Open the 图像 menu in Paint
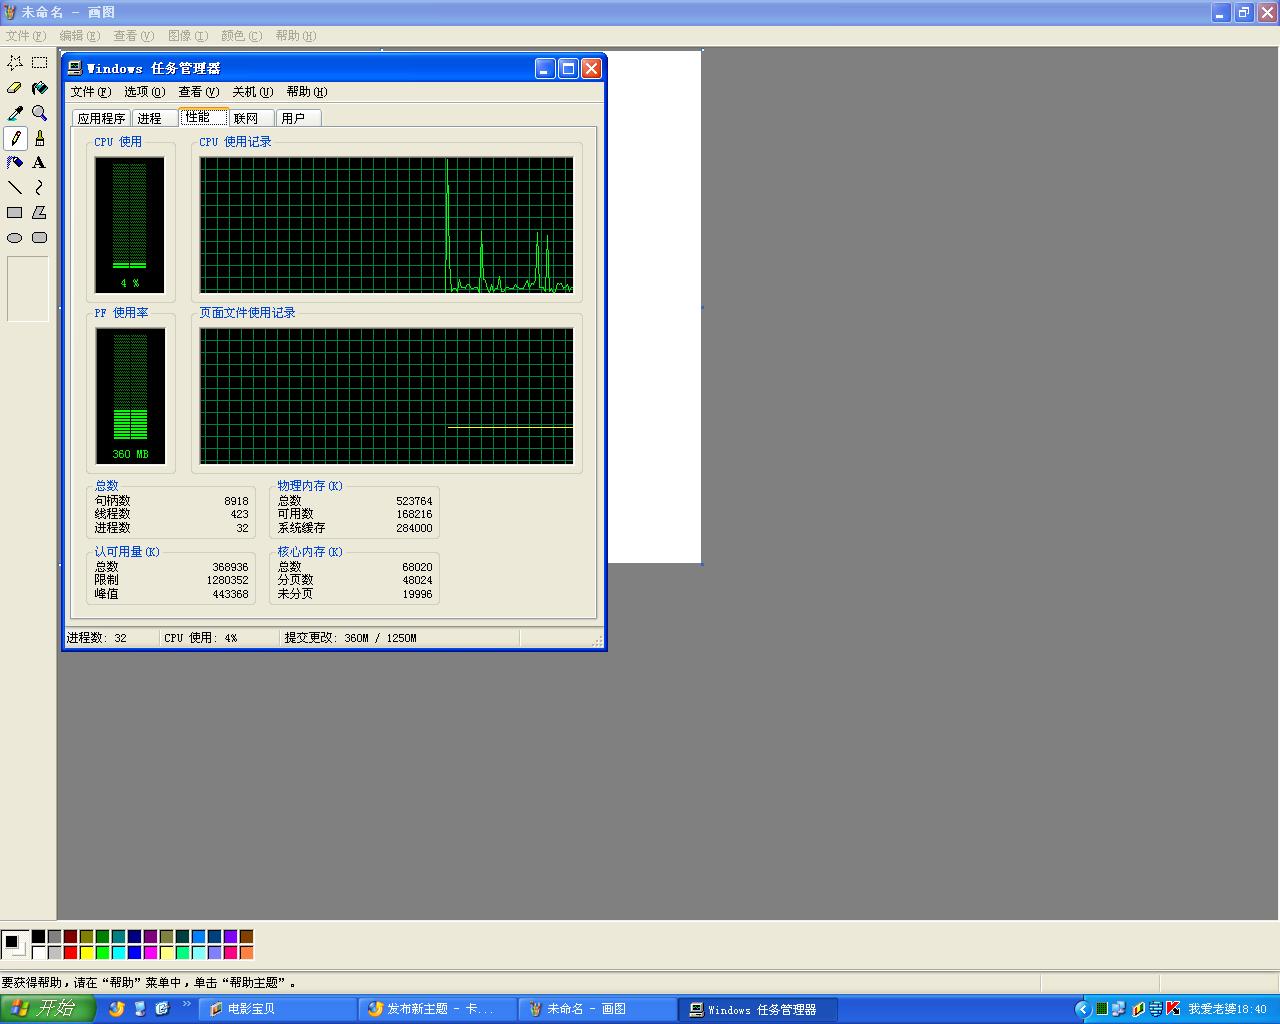The height and width of the screenshot is (1024, 1280). point(188,36)
